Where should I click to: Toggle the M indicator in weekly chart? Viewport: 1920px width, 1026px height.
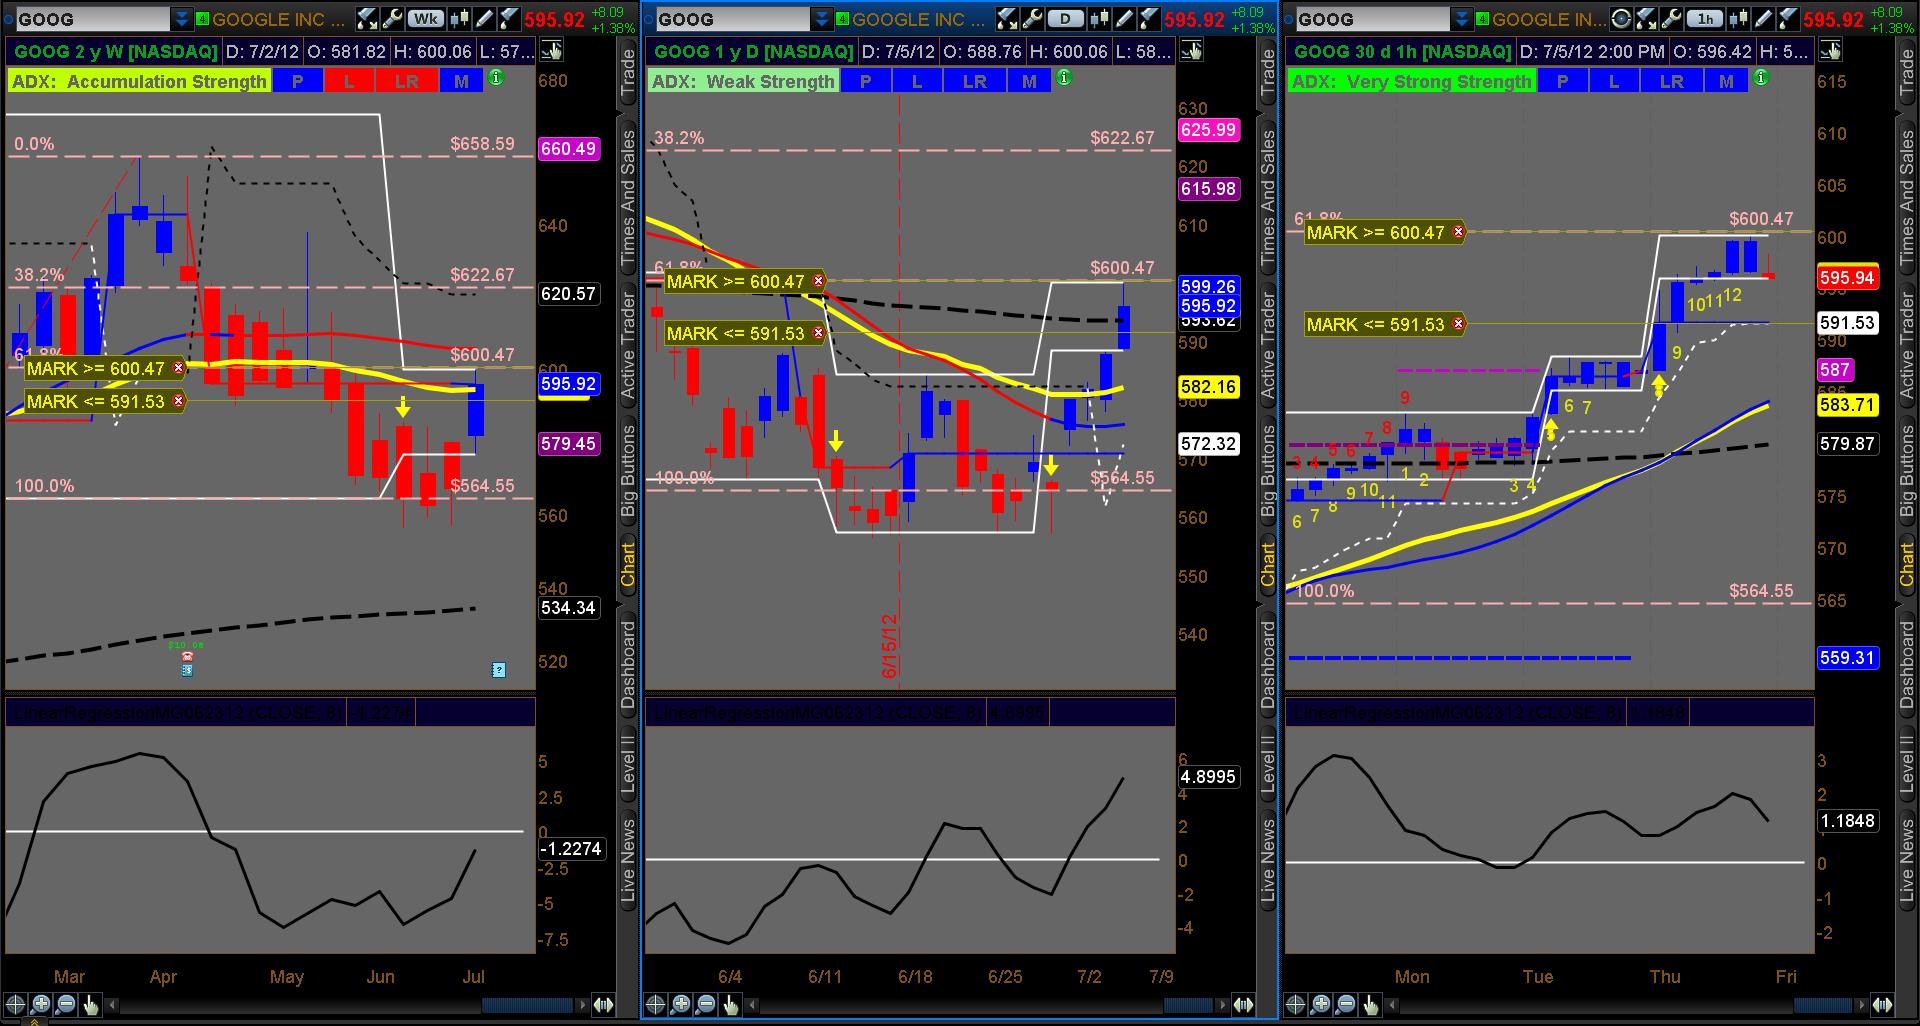(461, 81)
